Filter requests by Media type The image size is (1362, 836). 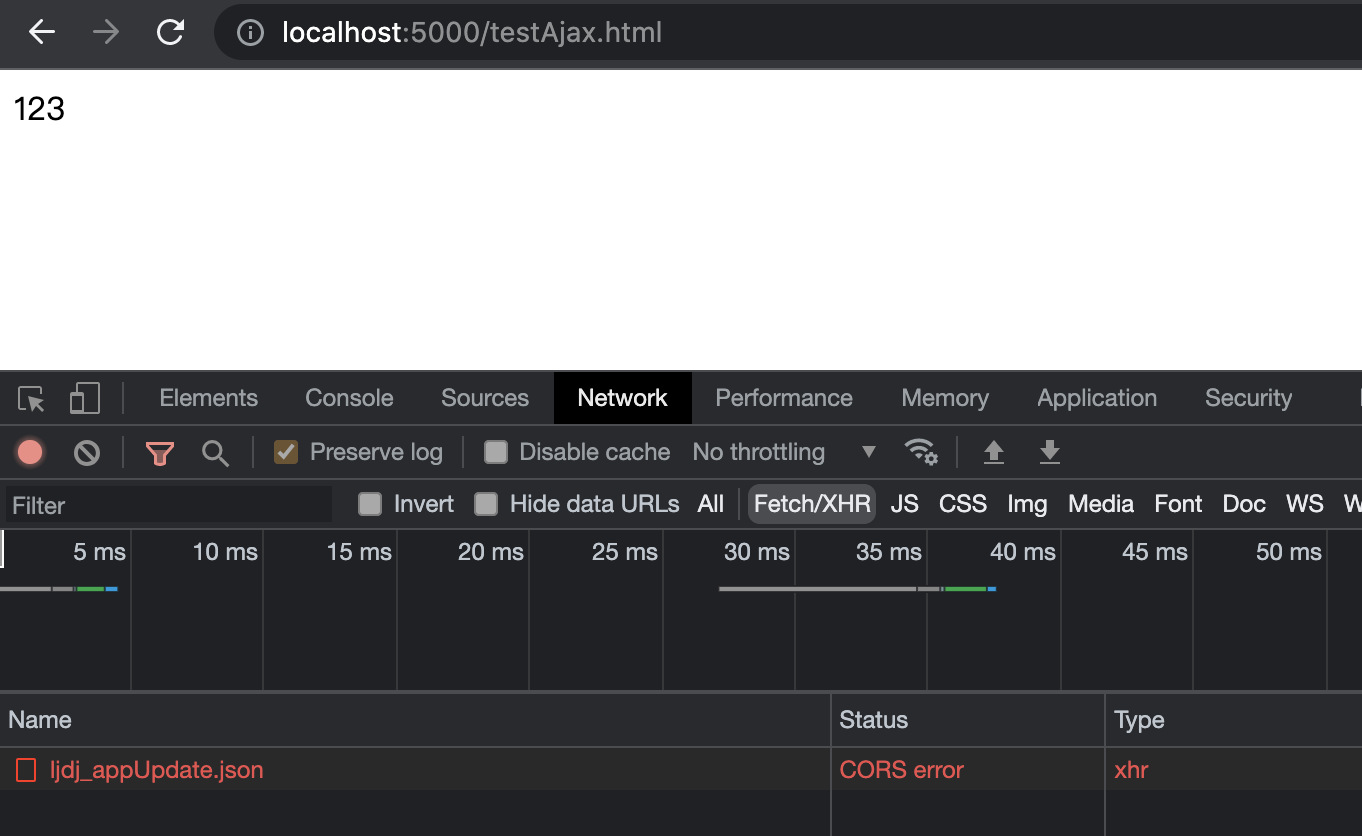[x=1101, y=504]
